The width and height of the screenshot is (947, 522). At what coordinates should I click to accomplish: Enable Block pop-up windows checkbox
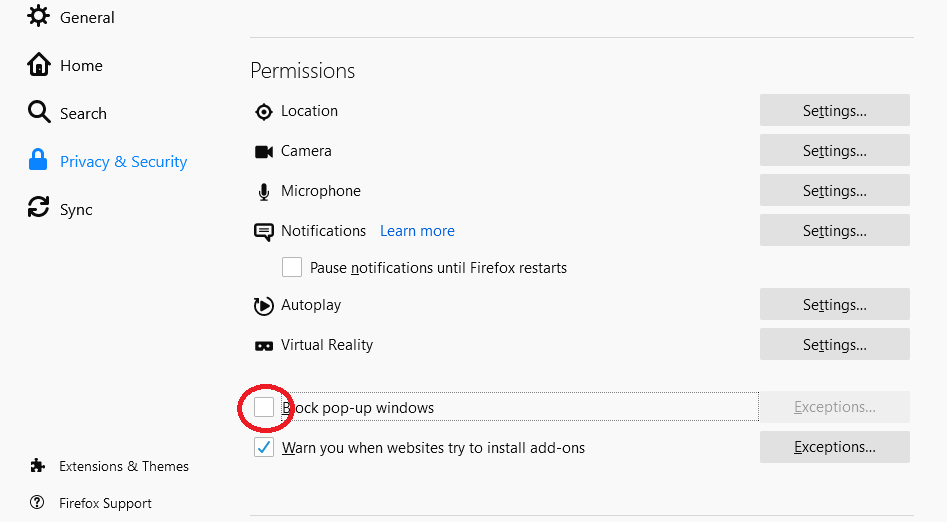264,407
